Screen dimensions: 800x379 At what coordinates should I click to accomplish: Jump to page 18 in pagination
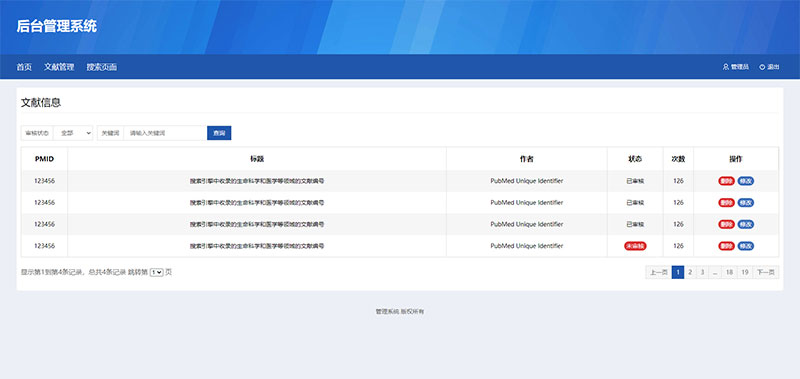[730, 272]
